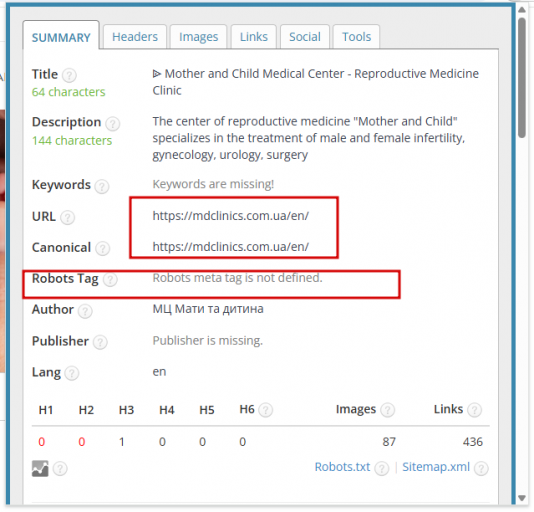Click the help icon next to Canonical

(103, 248)
